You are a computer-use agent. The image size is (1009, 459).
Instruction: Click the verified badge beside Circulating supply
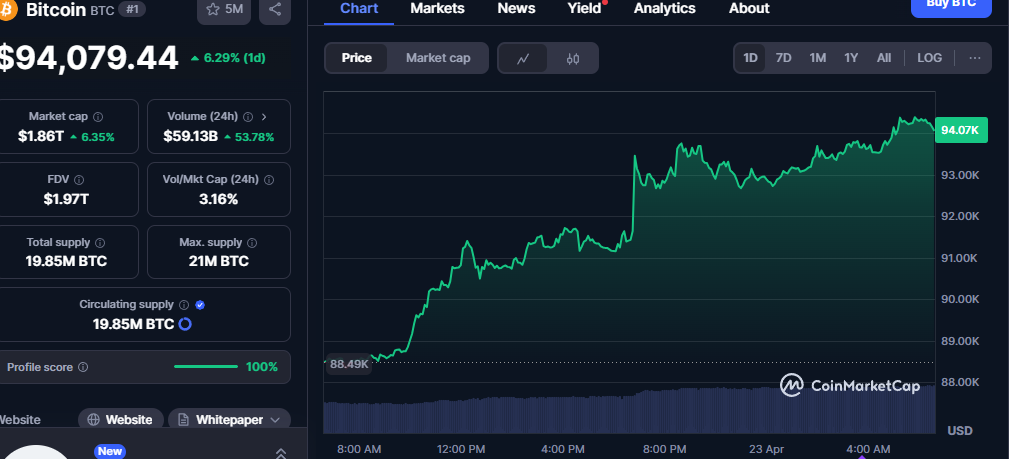point(200,305)
